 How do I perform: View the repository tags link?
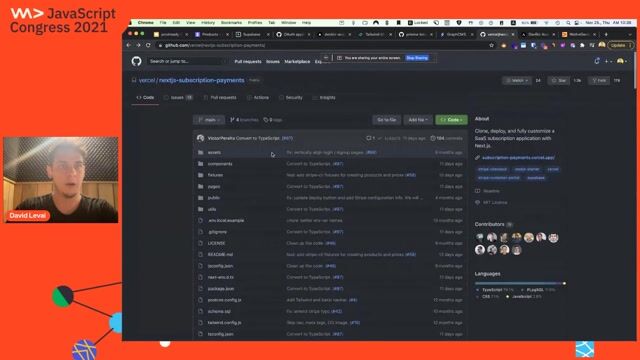click(273, 120)
